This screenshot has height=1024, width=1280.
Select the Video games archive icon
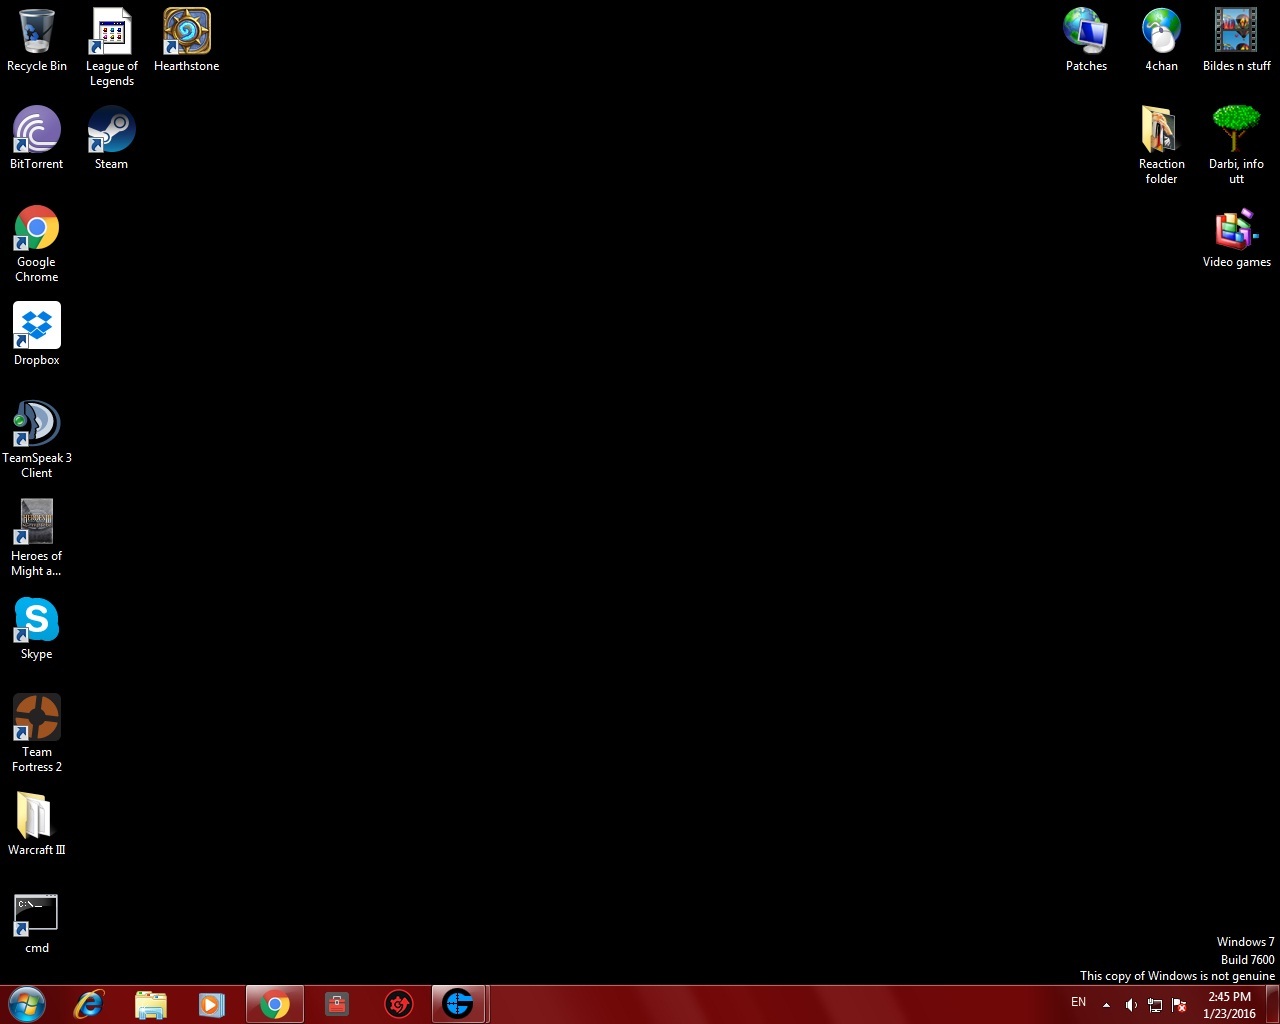point(1236,229)
